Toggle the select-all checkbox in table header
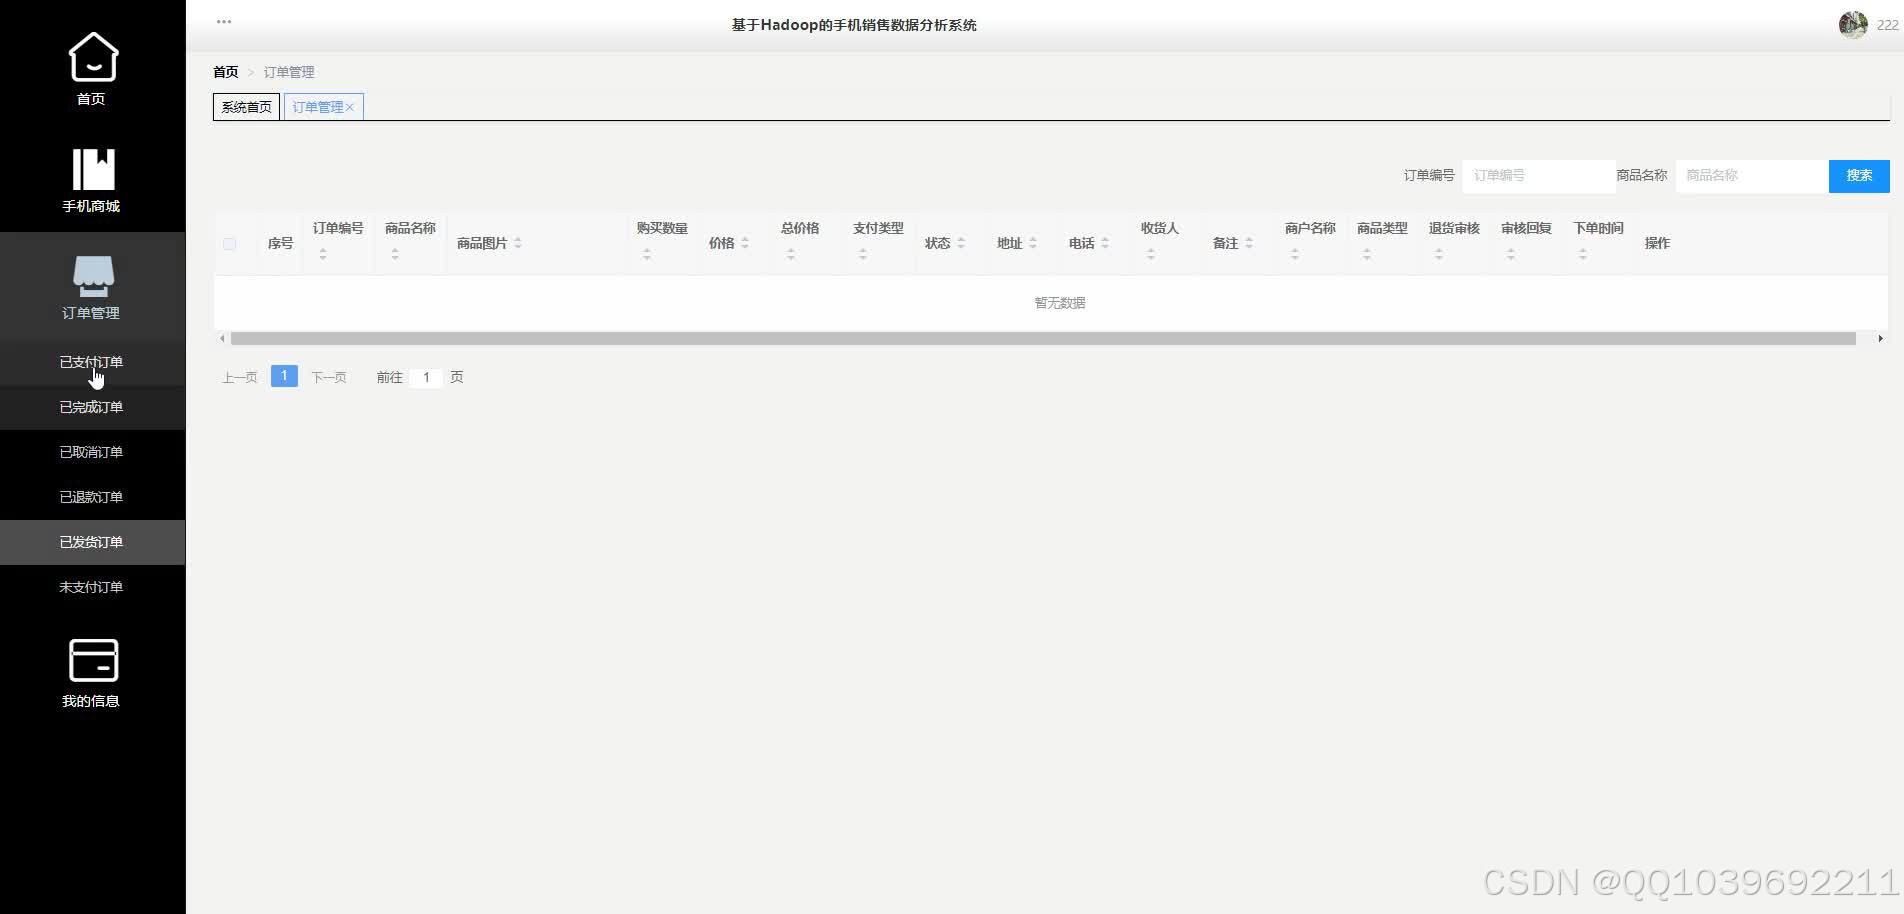Screen dimensions: 1904x914 tap(229, 243)
